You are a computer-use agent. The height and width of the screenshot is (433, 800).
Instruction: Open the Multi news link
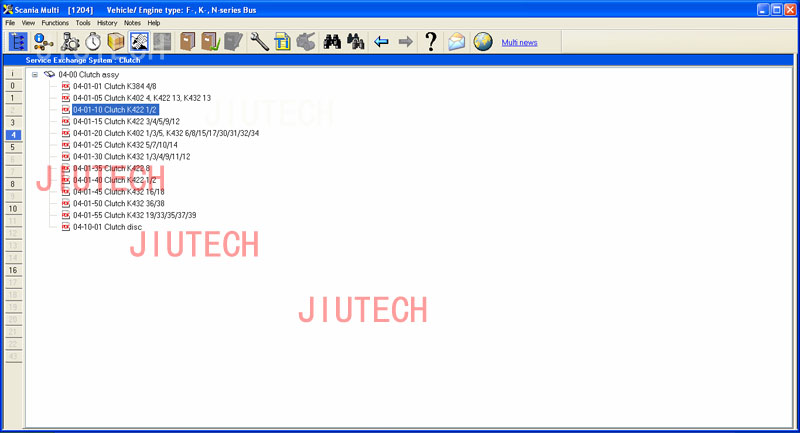pos(519,43)
